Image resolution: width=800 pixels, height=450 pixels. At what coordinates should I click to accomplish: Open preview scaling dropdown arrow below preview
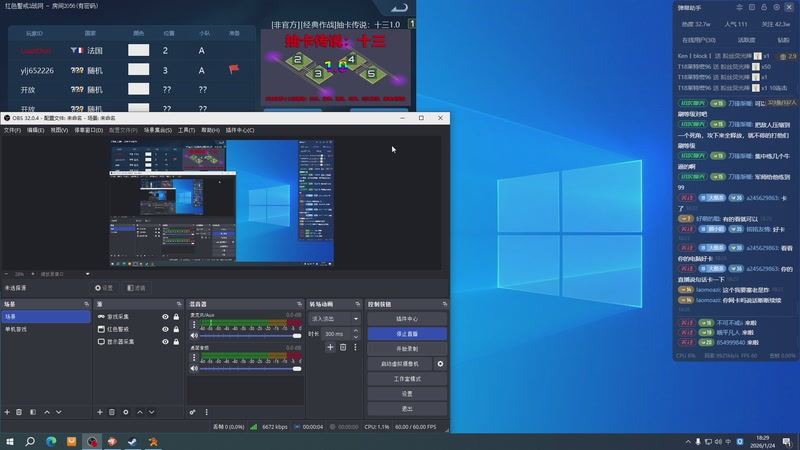pos(88,274)
